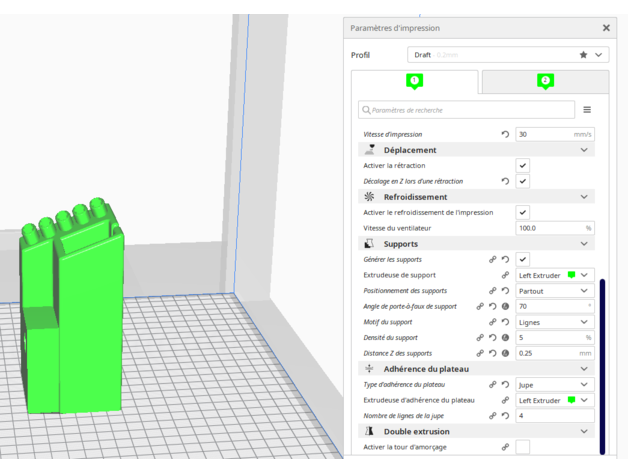Click info icon for Densité du support
Screen dimensions: 628x472
click(x=506, y=338)
